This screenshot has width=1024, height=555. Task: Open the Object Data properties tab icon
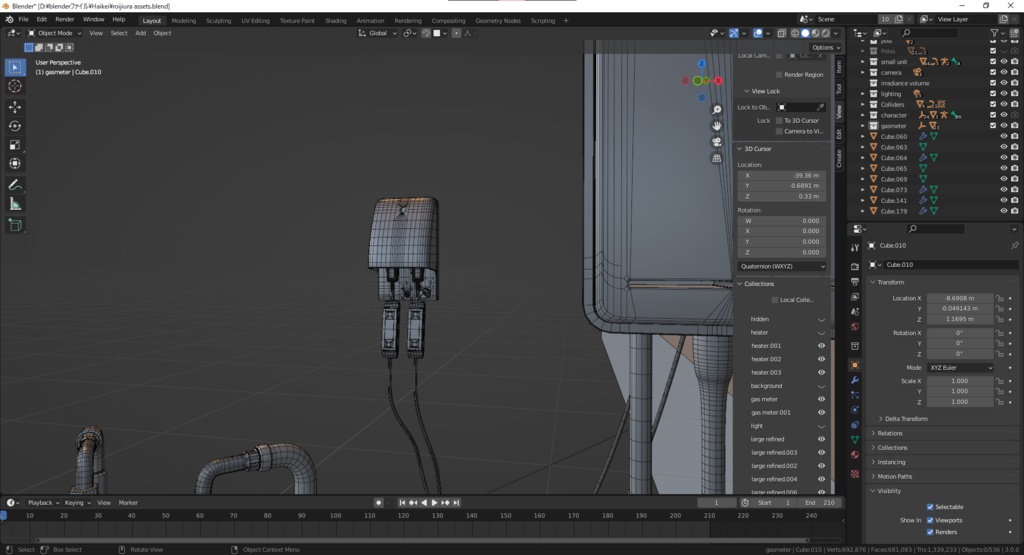pyautogui.click(x=855, y=439)
